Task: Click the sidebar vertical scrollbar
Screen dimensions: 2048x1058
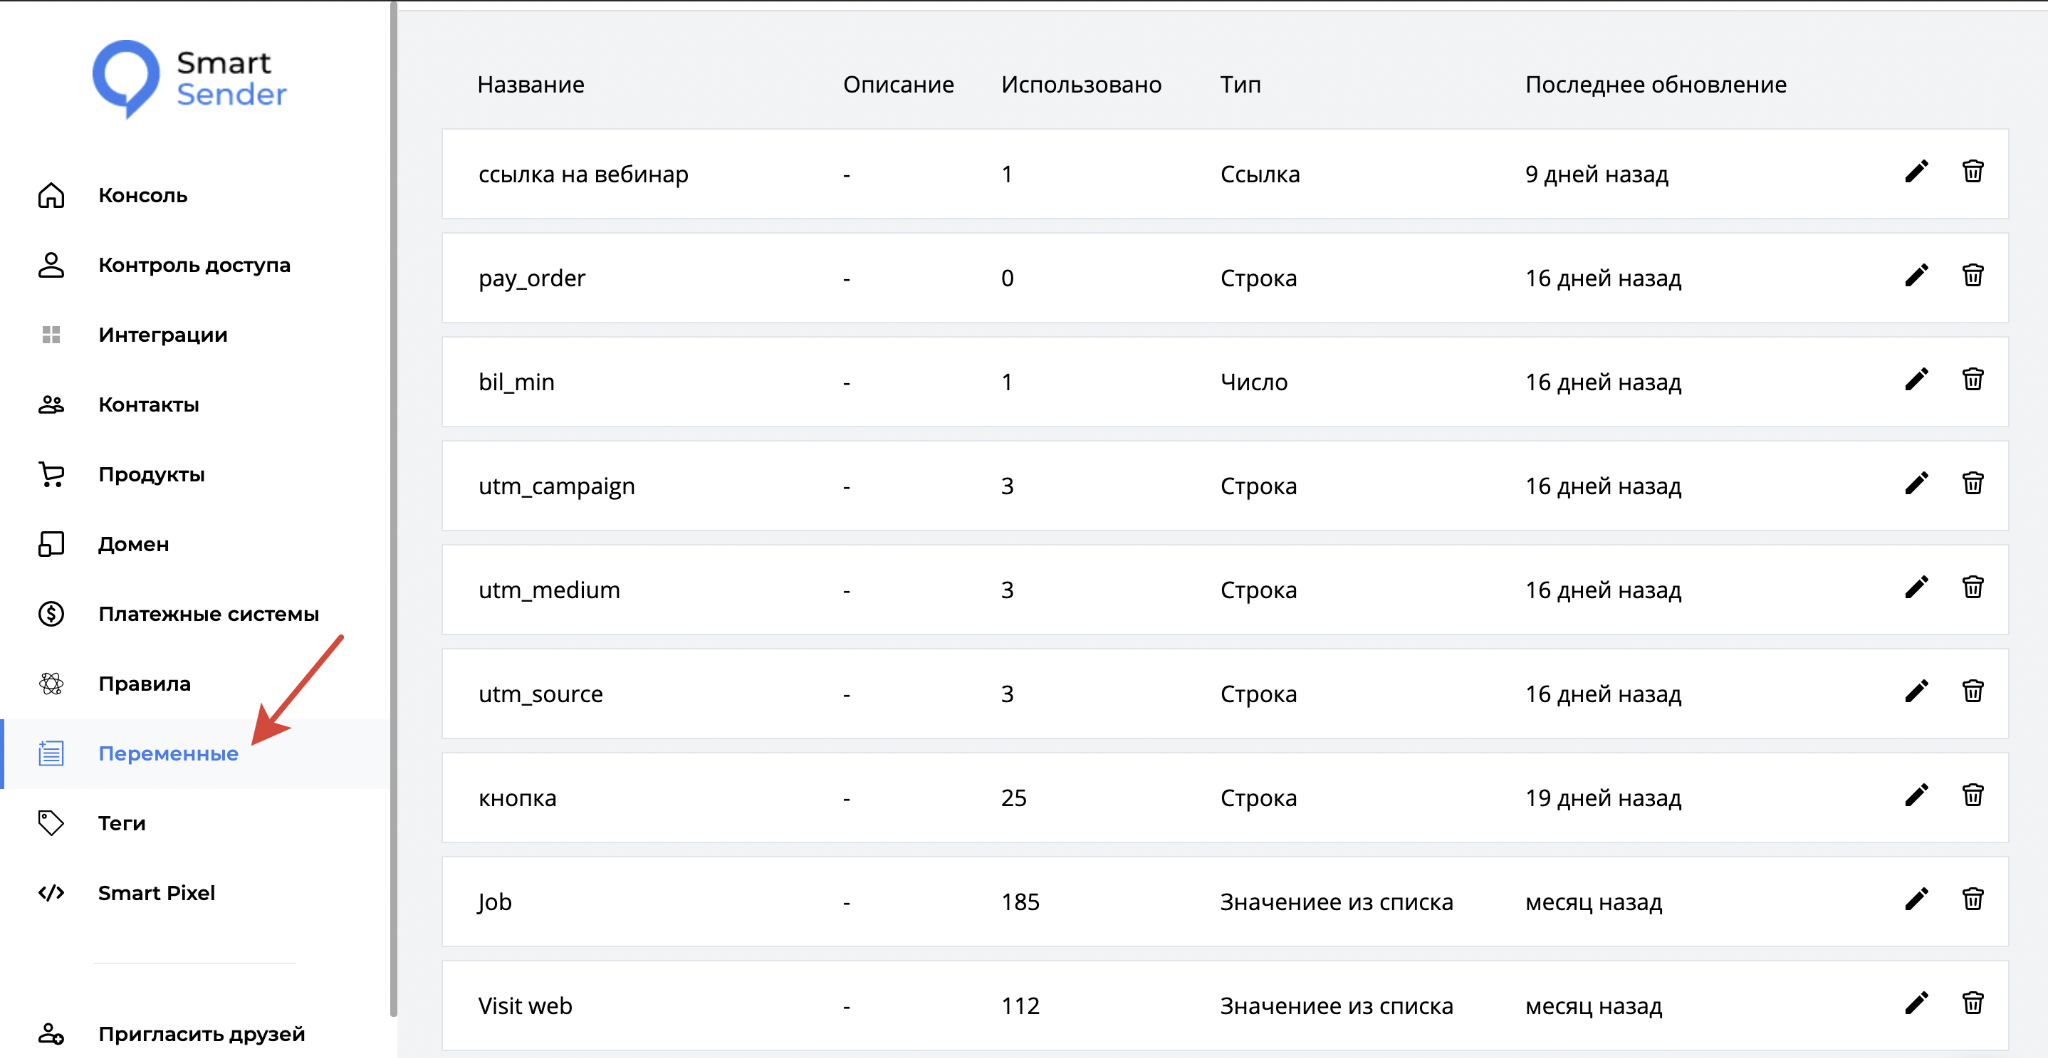Action: (393, 500)
